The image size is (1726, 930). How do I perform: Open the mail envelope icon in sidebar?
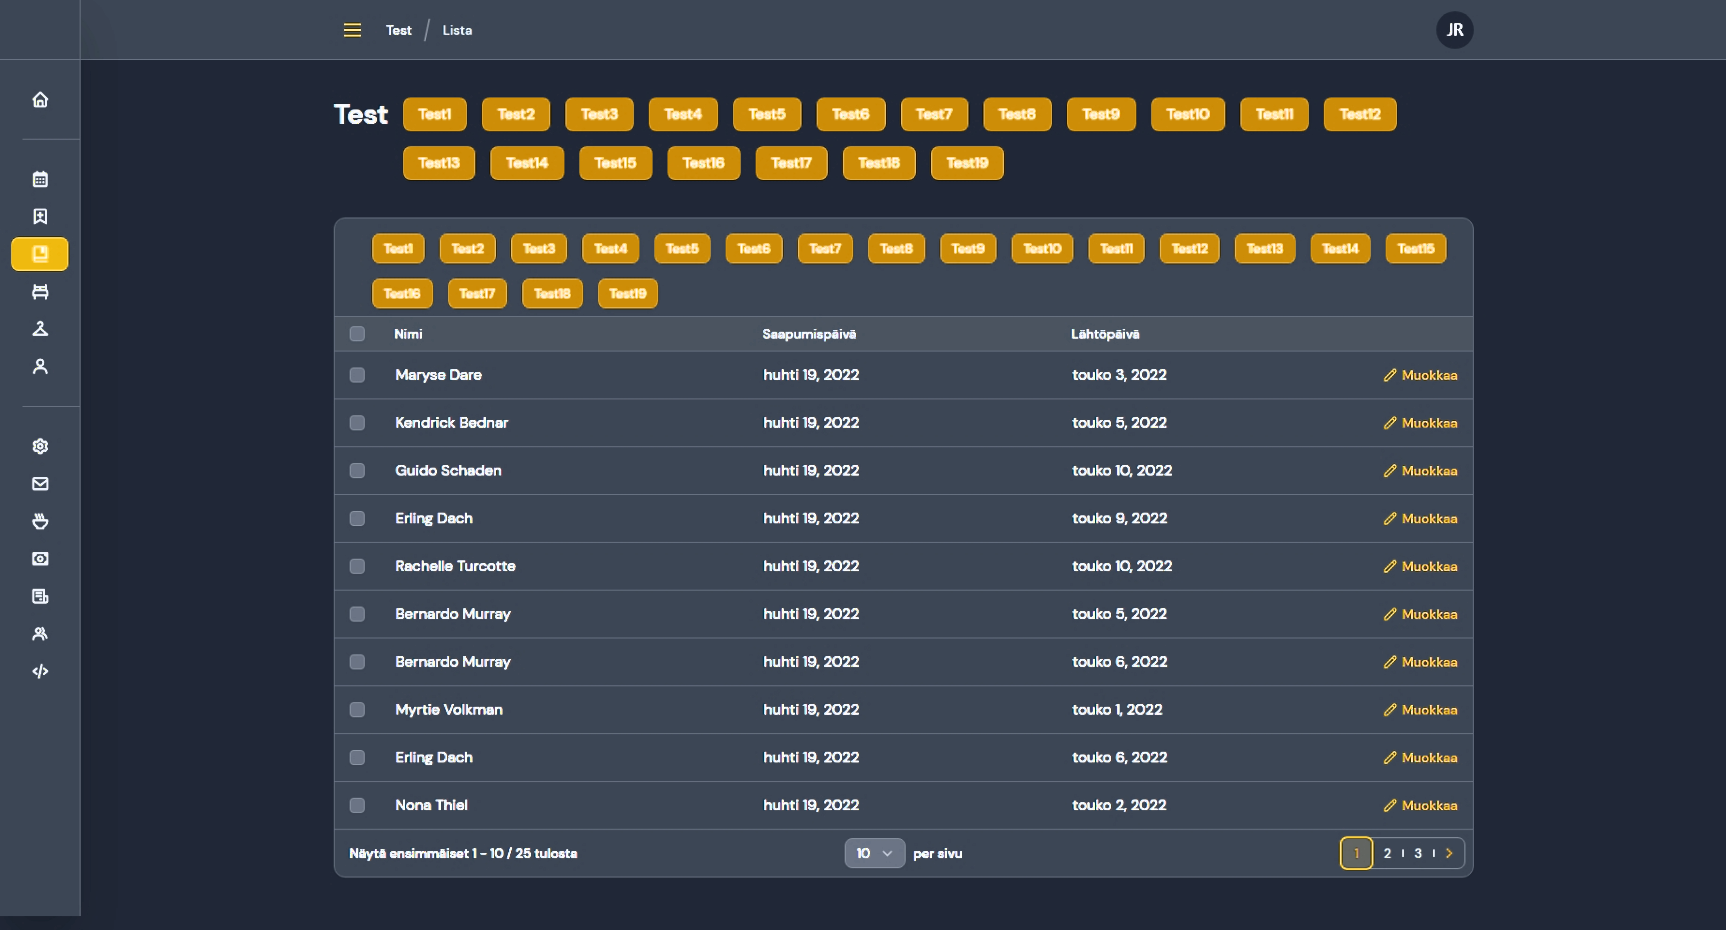click(x=40, y=484)
